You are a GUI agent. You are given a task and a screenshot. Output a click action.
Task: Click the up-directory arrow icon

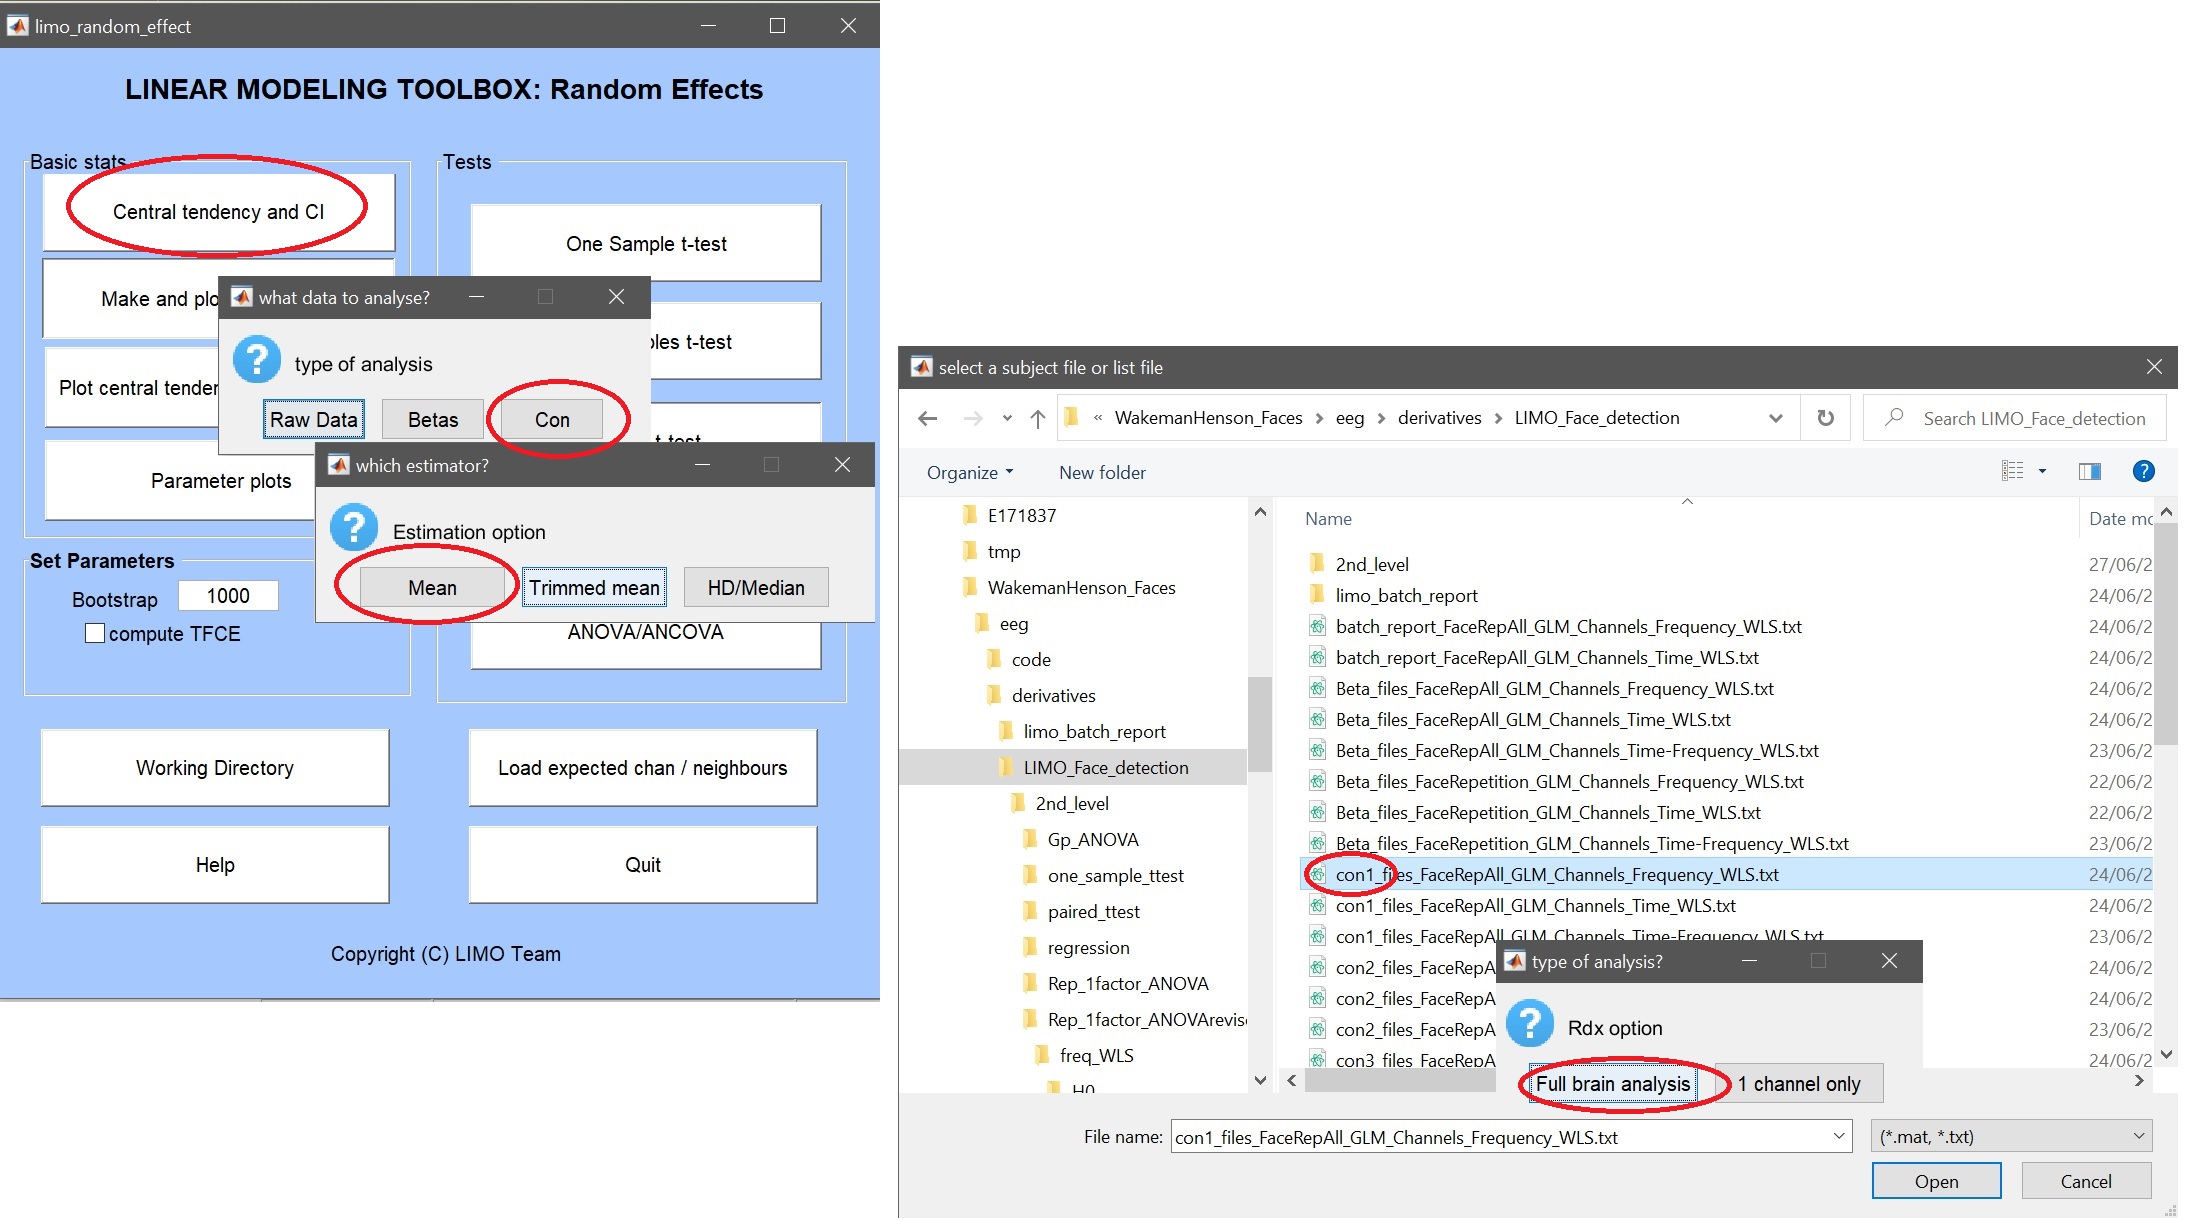tap(1038, 419)
